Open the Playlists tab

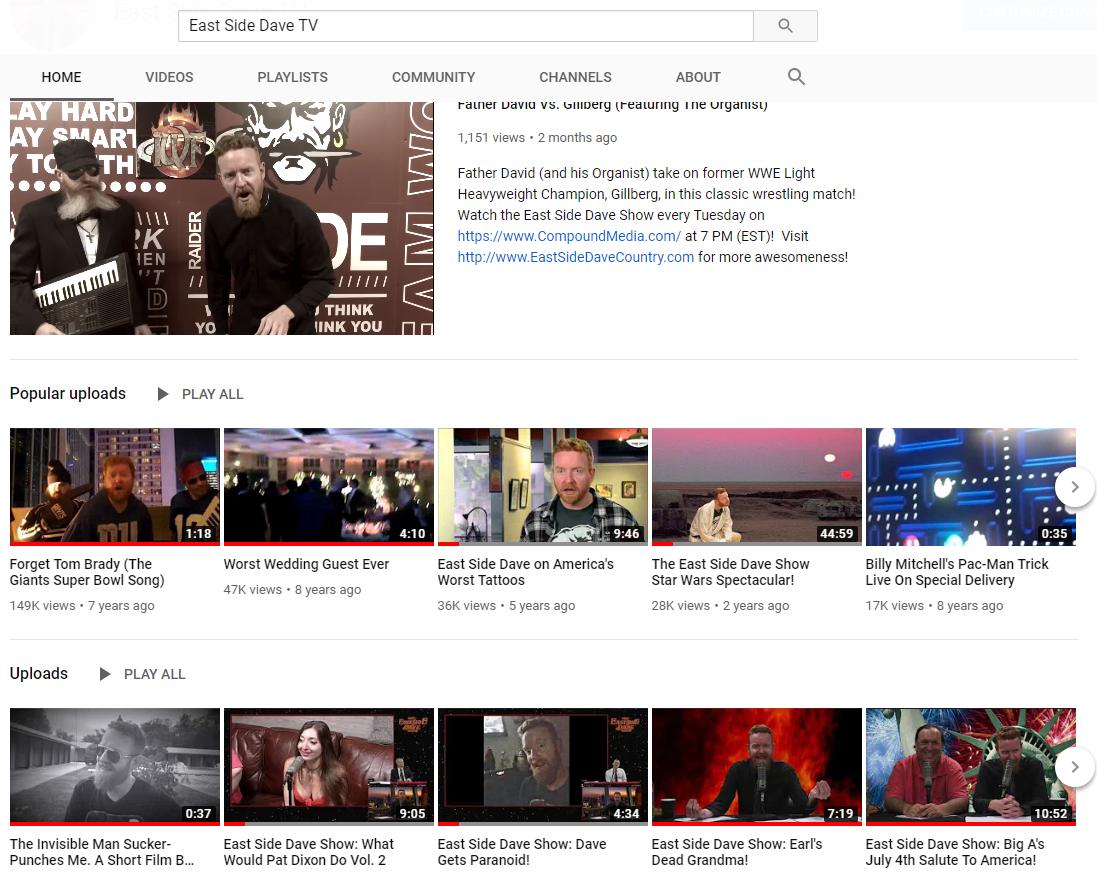coord(292,77)
